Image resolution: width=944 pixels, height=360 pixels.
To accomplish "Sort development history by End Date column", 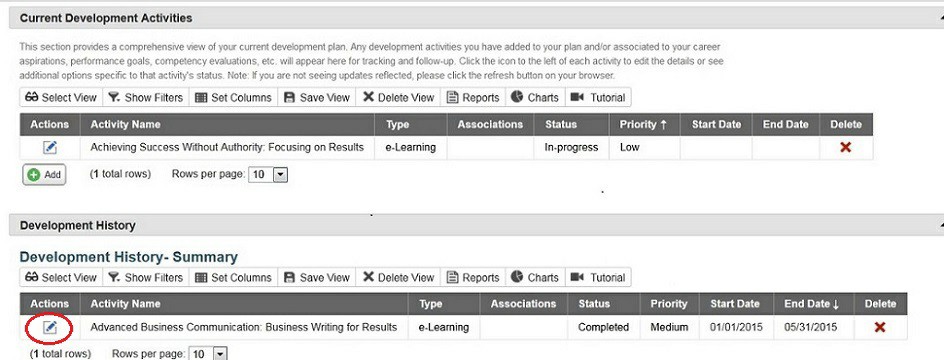I will tap(812, 304).
